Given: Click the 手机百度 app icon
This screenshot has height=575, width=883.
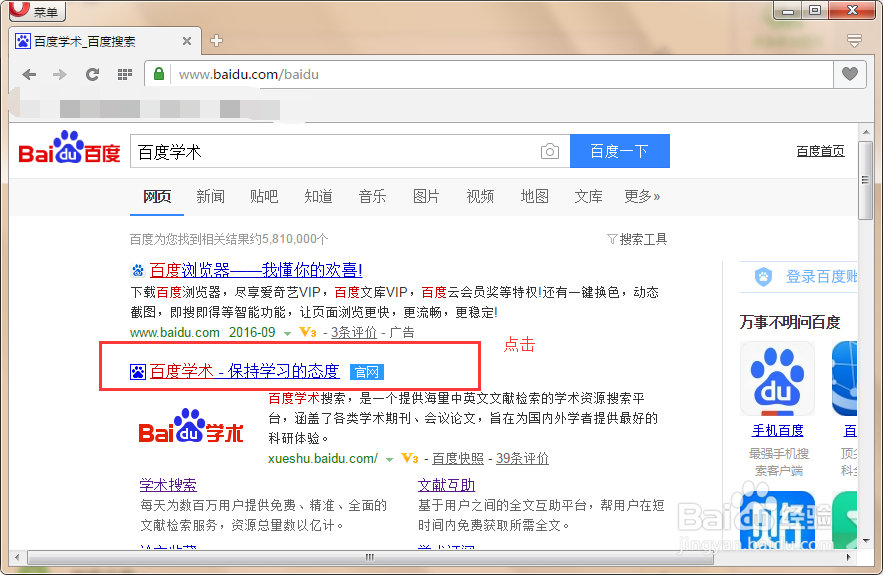Looking at the screenshot, I should point(777,378).
